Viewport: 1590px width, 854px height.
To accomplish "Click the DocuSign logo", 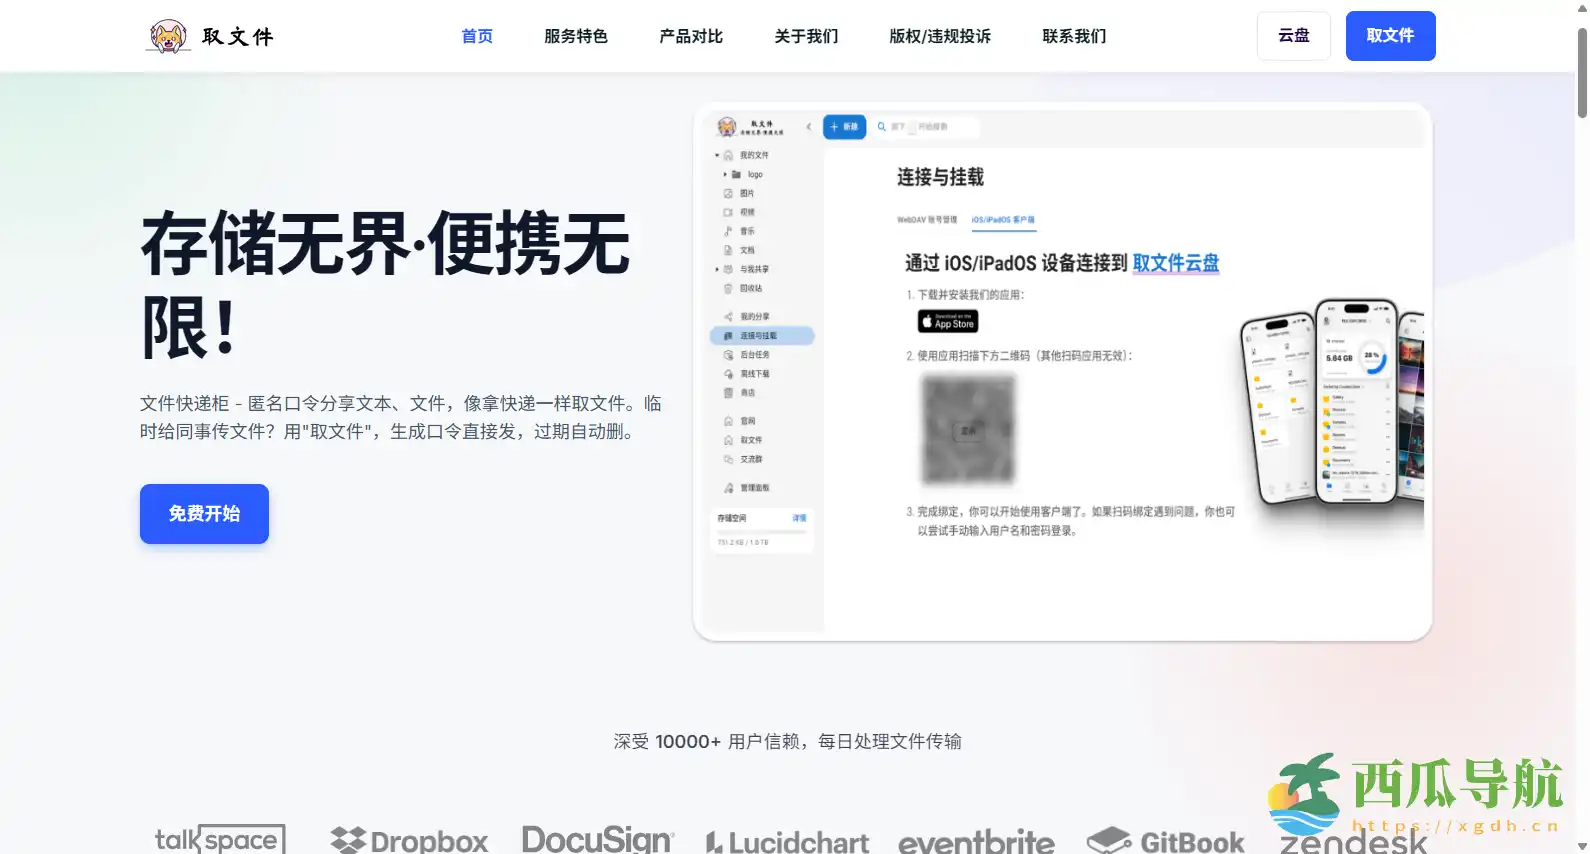I will (x=598, y=839).
